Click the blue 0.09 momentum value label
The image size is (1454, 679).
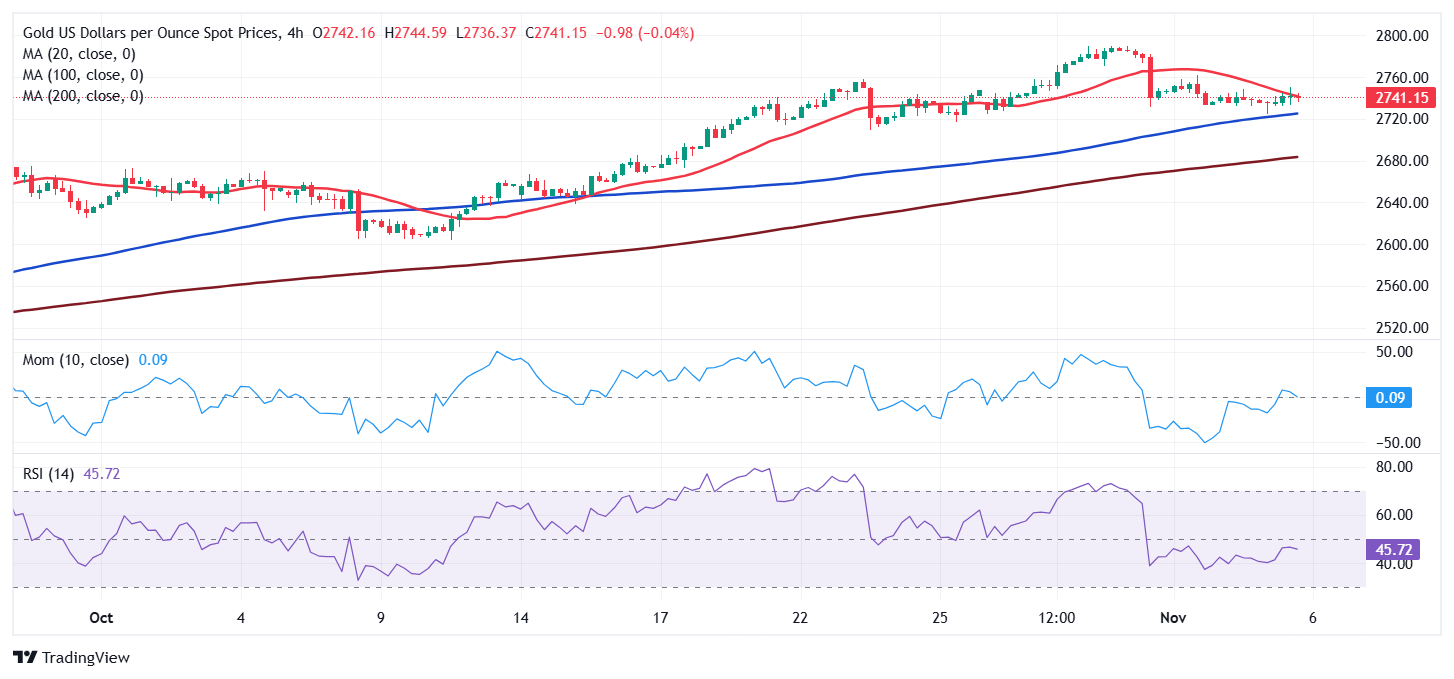pyautogui.click(x=1392, y=398)
